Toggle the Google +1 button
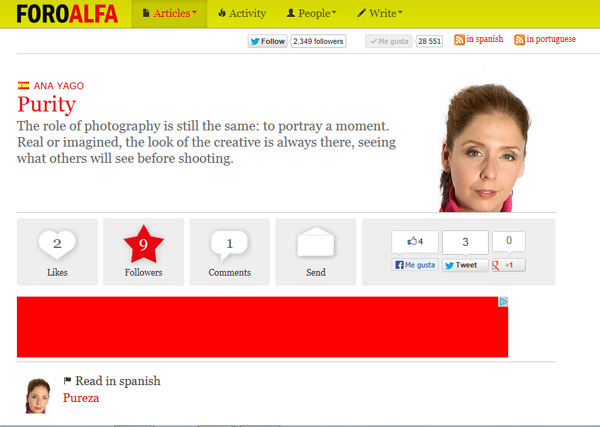 pyautogui.click(x=509, y=265)
